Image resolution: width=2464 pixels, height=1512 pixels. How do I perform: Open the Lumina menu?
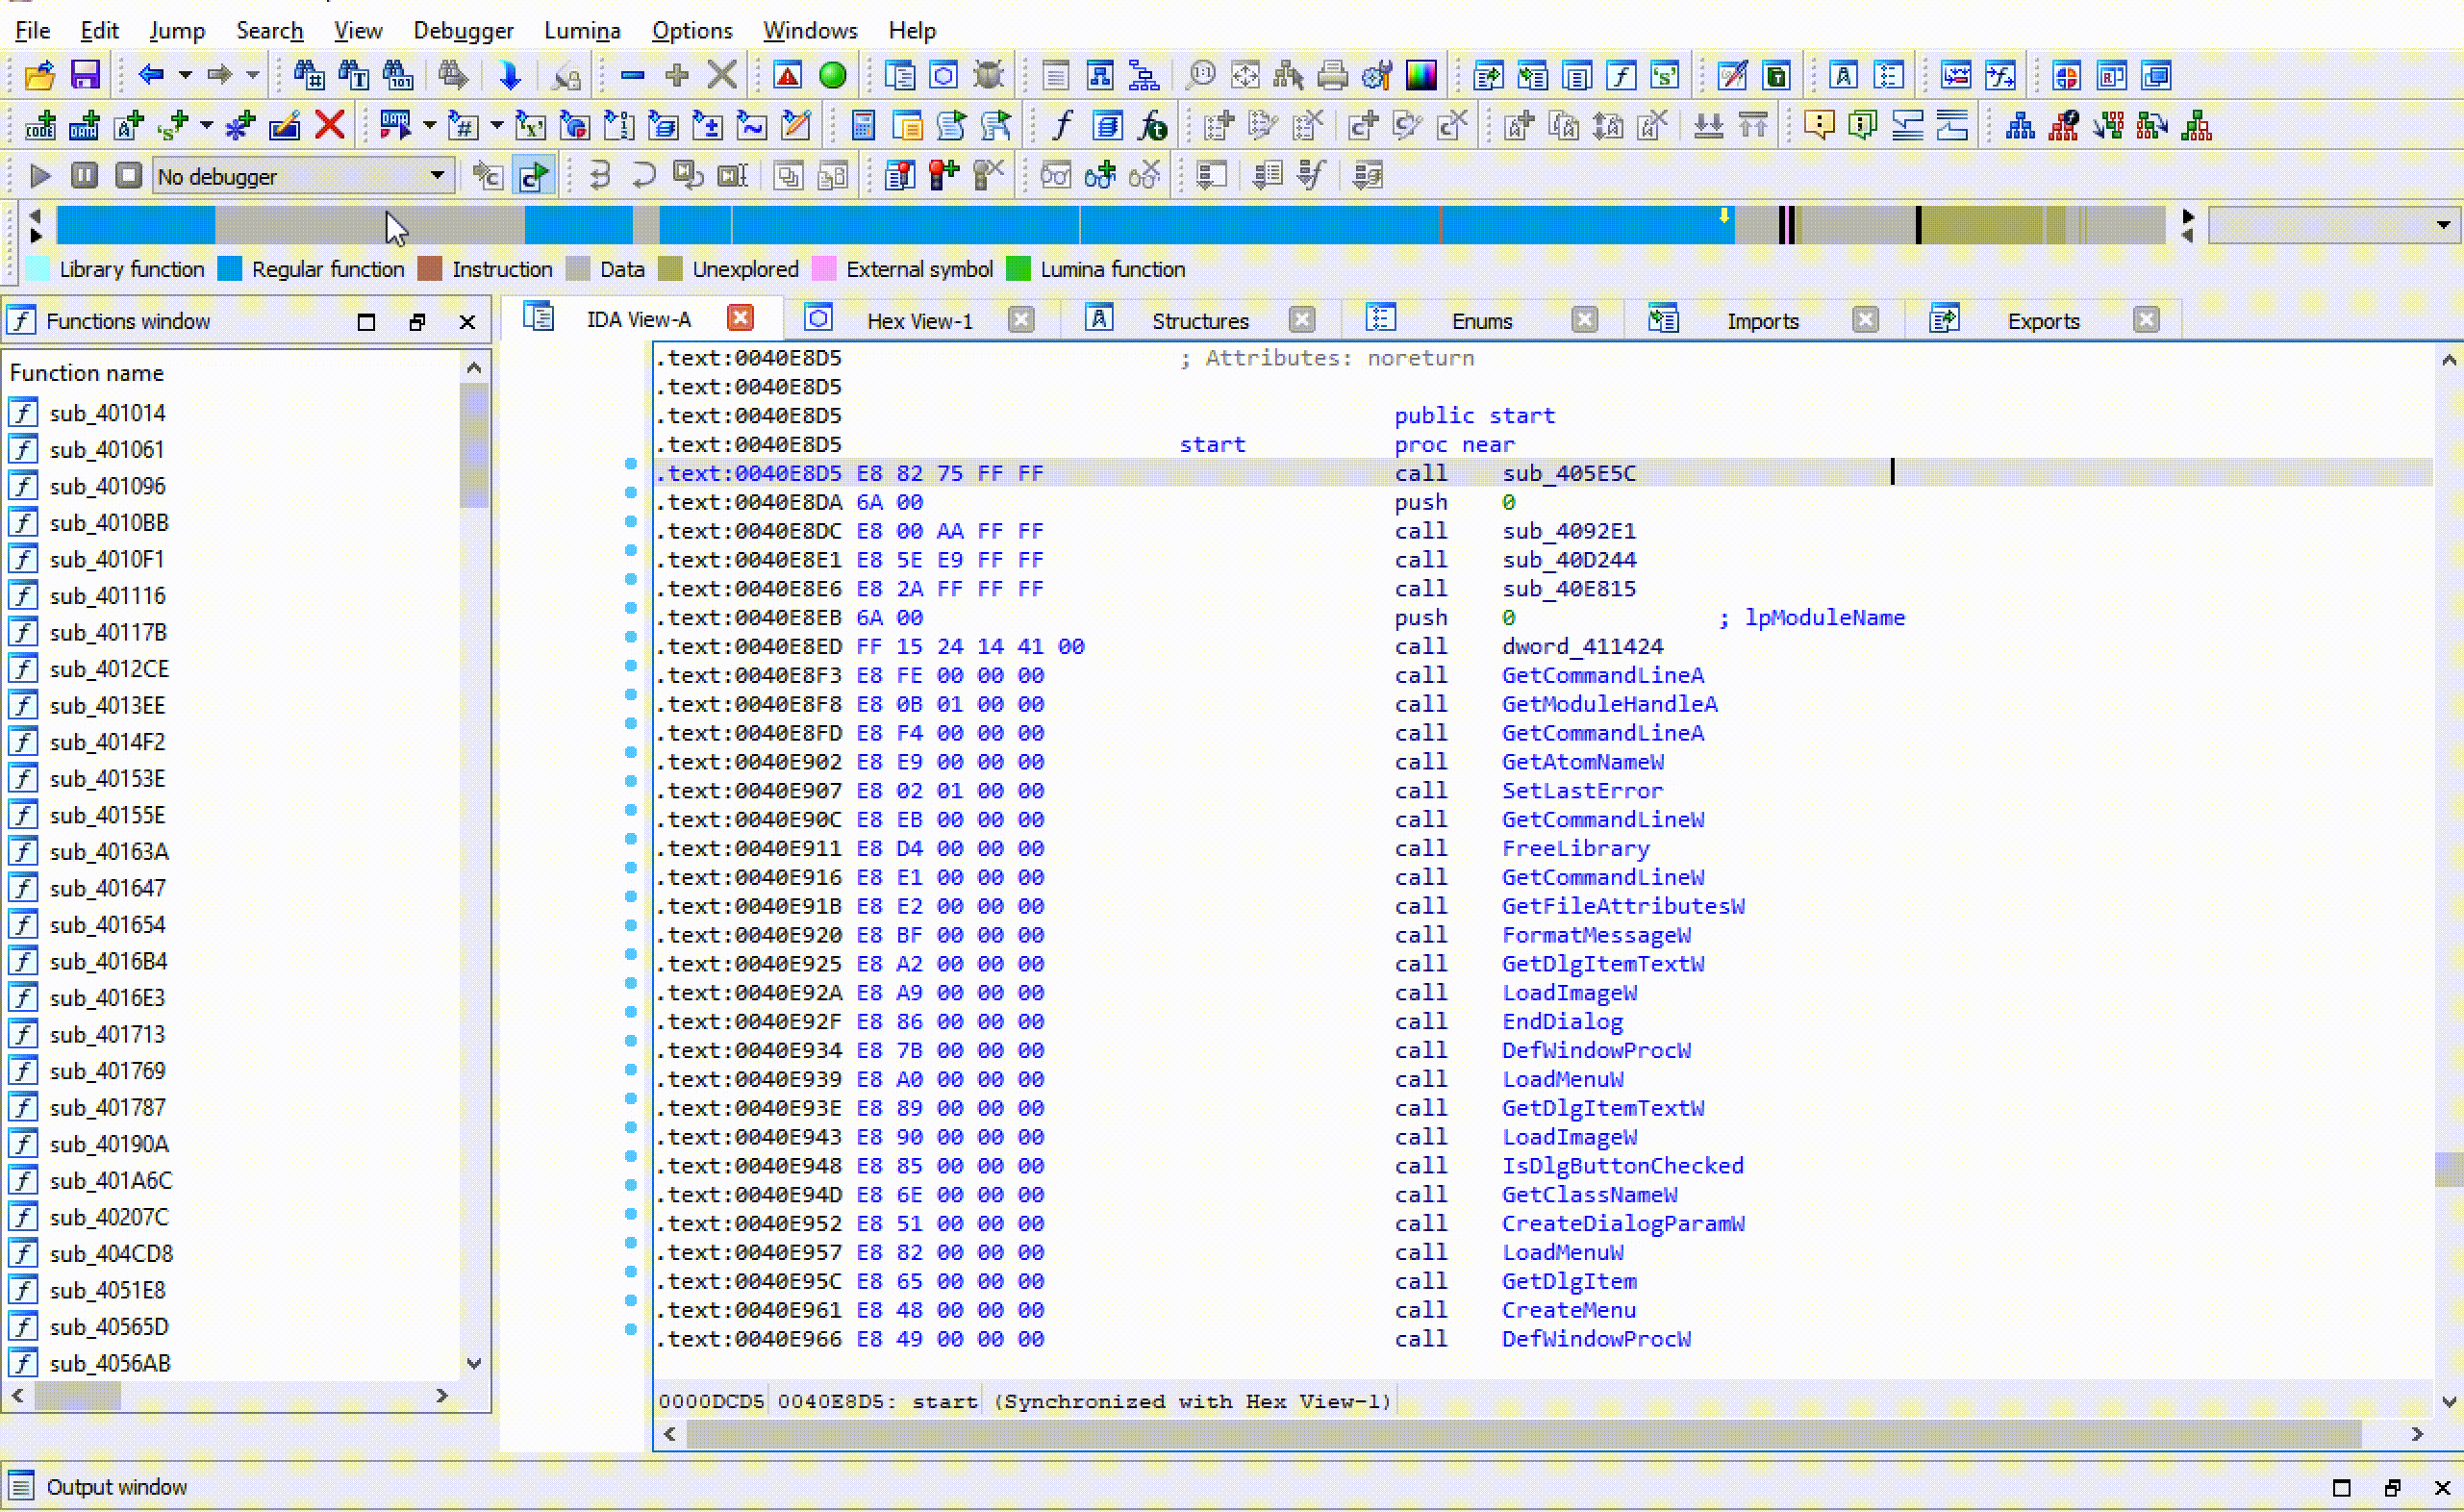(582, 31)
